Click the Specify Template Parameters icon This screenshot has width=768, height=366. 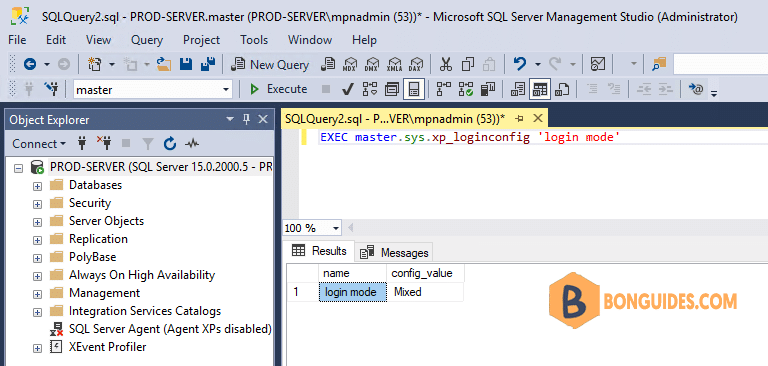696,89
